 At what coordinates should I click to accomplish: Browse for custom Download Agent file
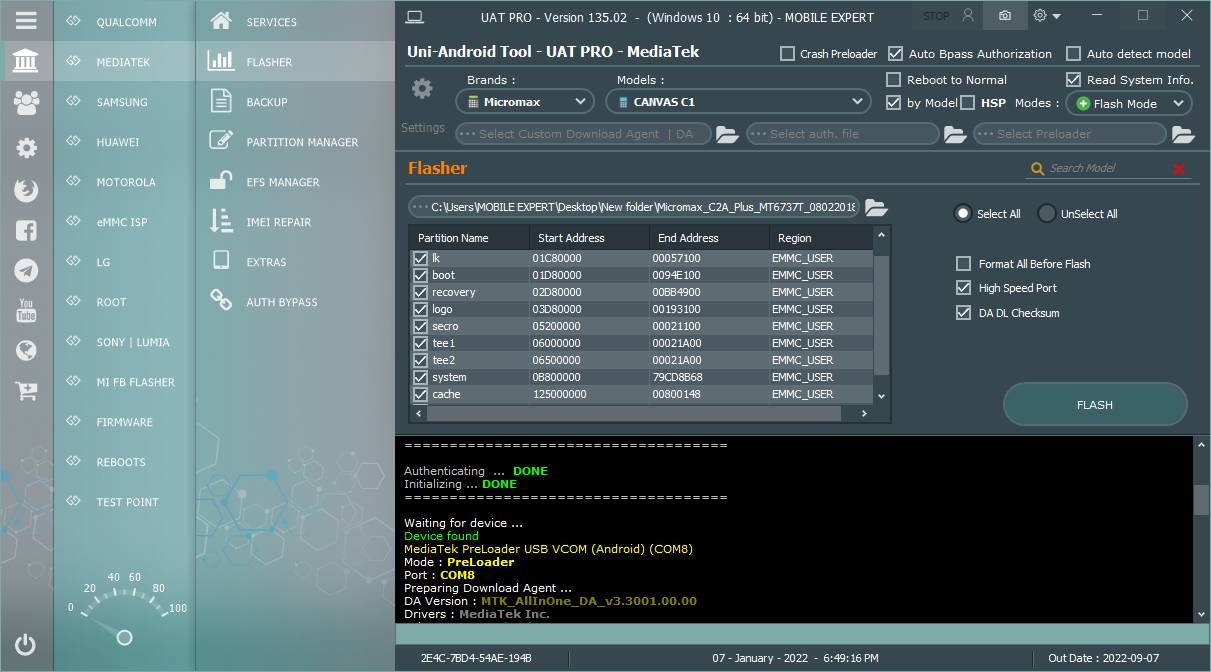click(727, 134)
